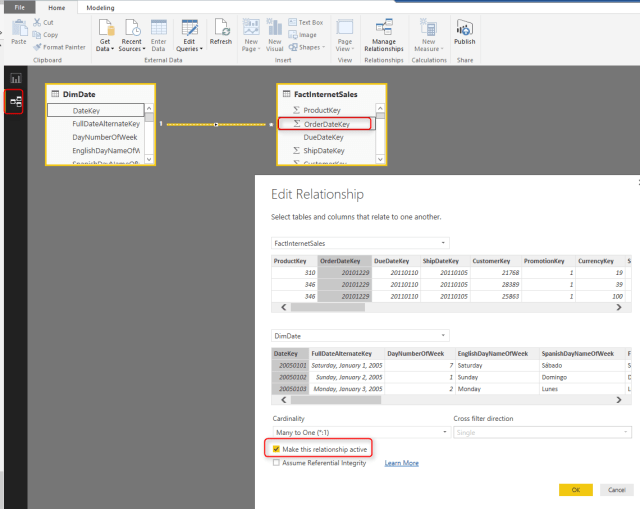Open the Shapes menu
This screenshot has width=640, height=509.
coord(307,47)
